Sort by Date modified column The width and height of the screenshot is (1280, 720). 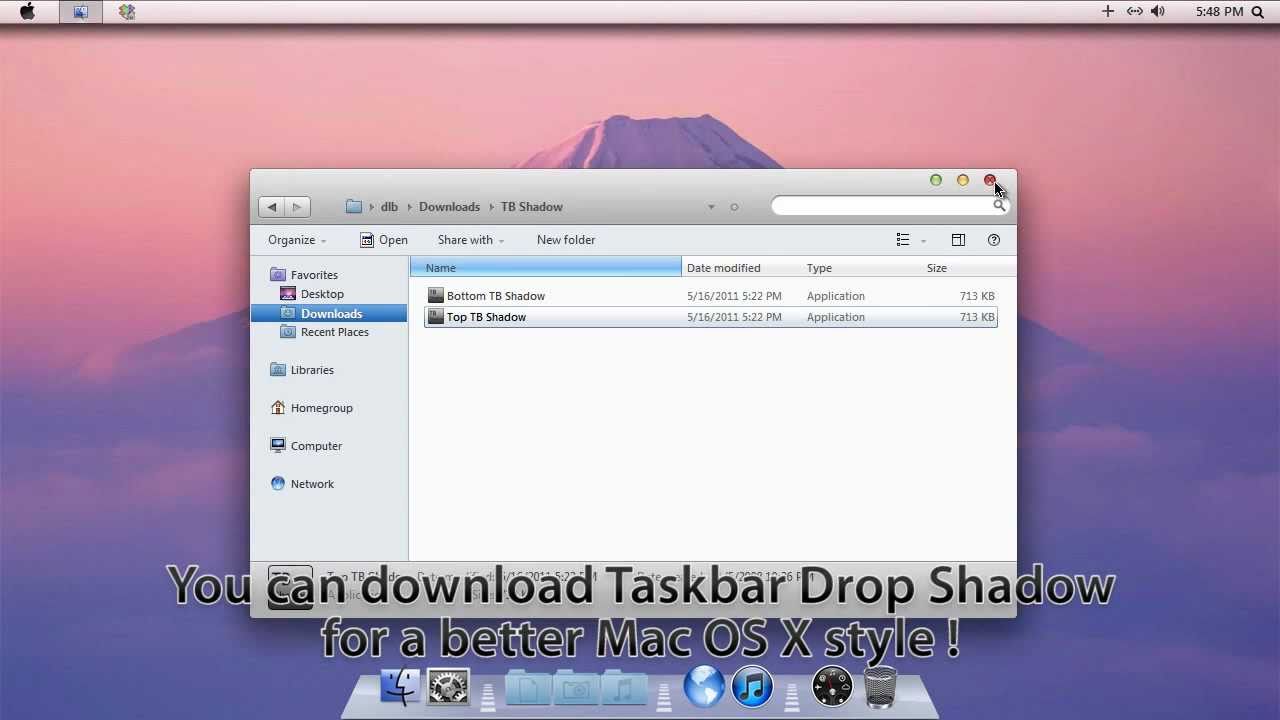(x=743, y=268)
